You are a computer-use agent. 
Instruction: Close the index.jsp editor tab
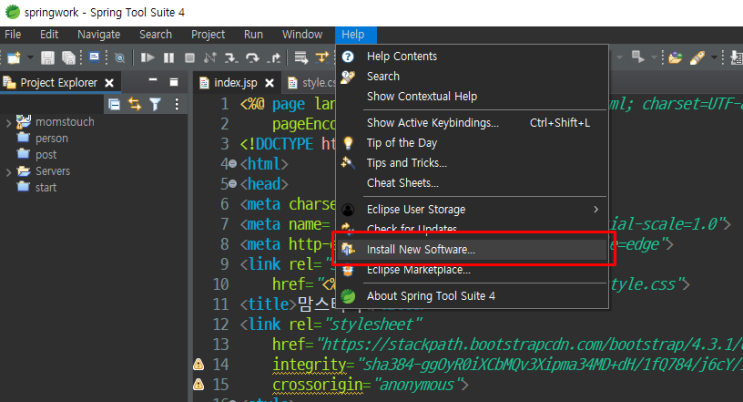click(269, 83)
